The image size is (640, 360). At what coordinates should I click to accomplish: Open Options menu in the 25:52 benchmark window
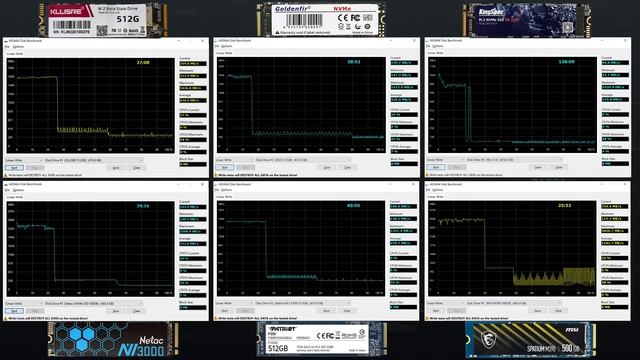coord(438,190)
